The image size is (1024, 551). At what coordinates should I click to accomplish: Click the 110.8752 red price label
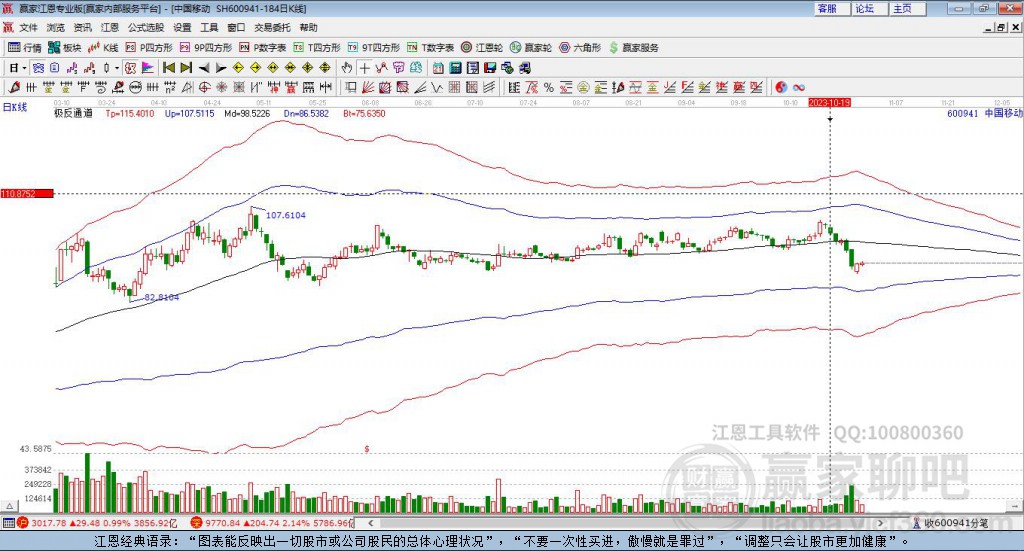(x=27, y=193)
